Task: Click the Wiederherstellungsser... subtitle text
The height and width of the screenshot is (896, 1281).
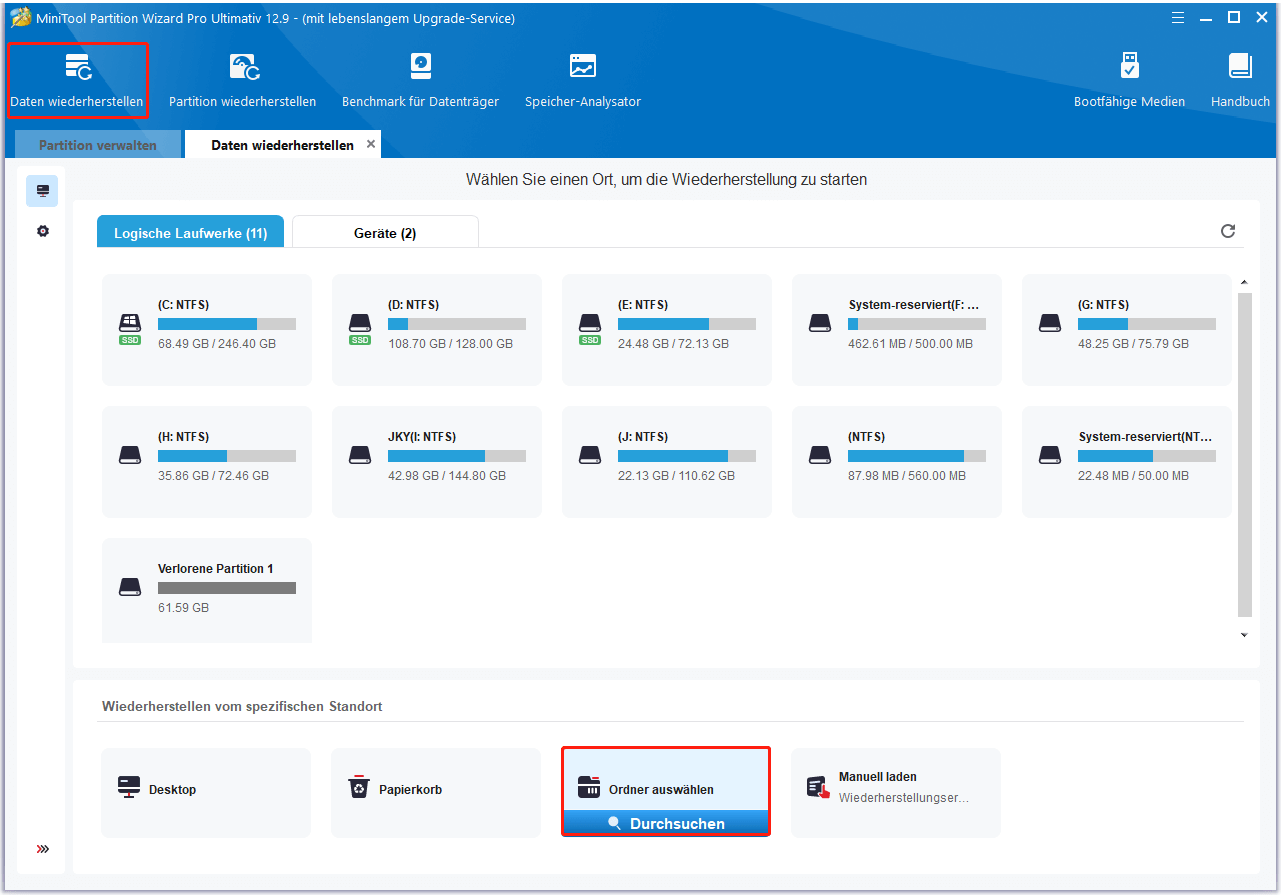Action: click(x=904, y=798)
